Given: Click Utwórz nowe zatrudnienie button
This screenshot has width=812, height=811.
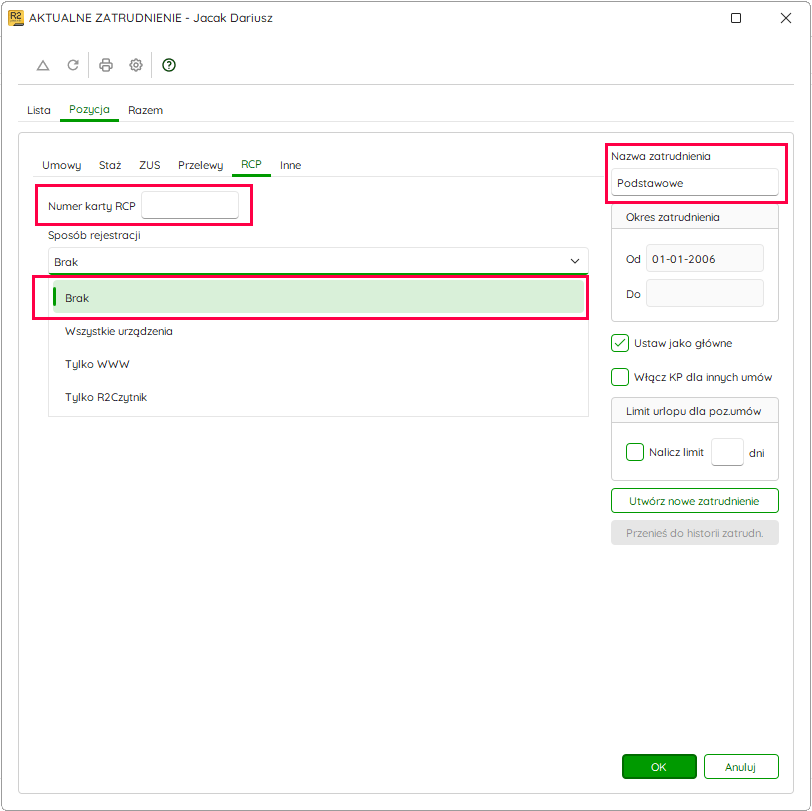Looking at the screenshot, I should point(694,501).
